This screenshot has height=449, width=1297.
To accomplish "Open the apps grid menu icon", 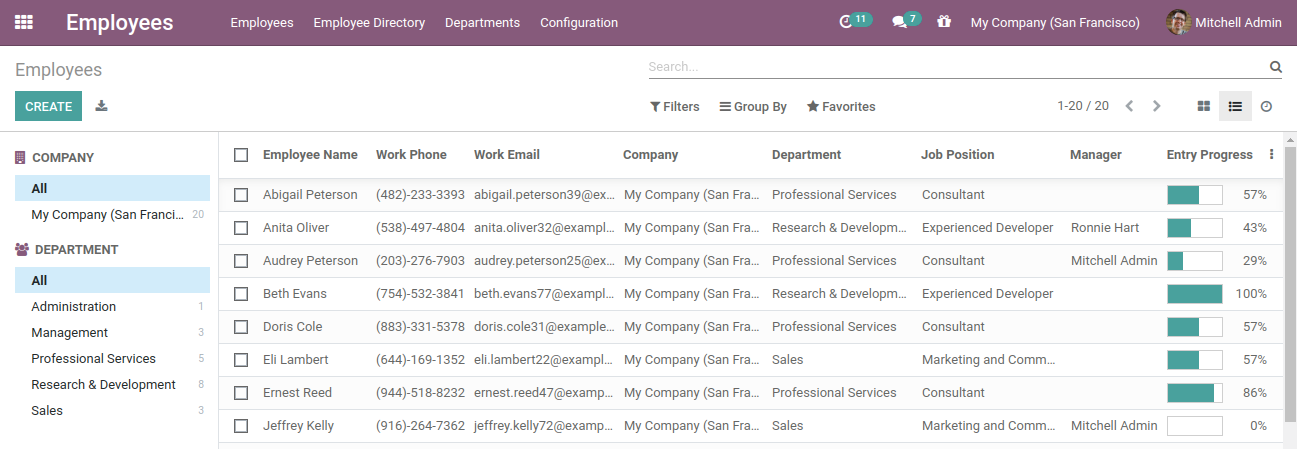I will point(24,22).
